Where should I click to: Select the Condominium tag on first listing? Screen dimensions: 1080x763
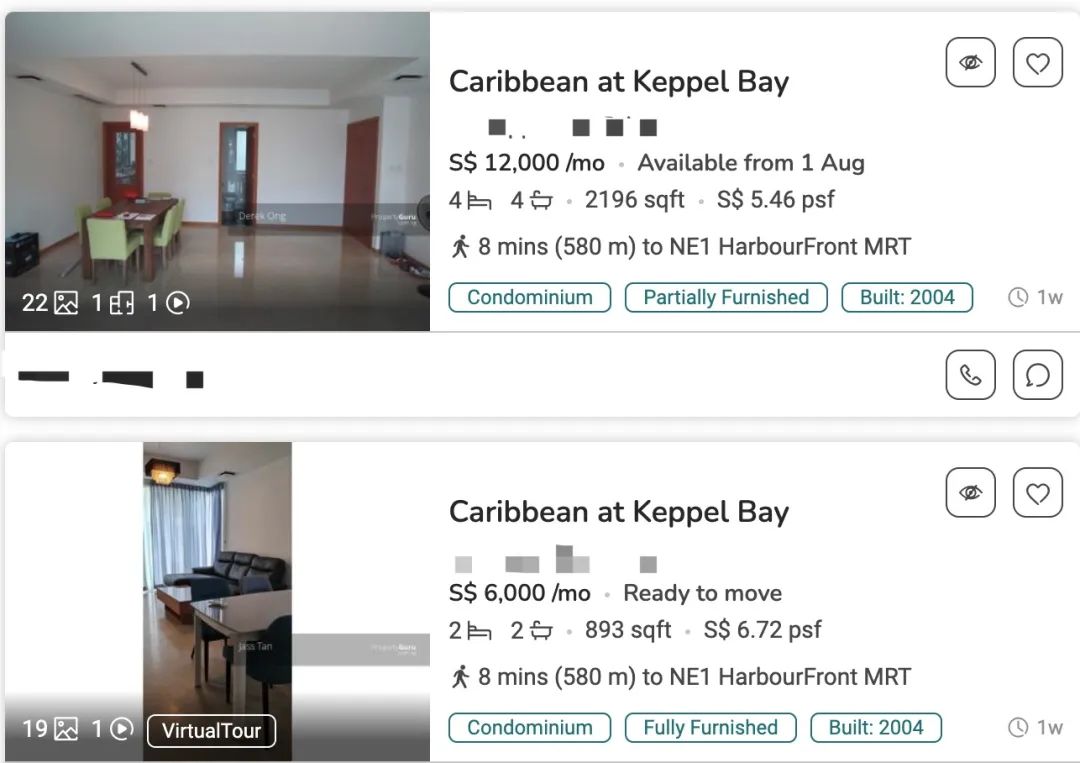click(529, 297)
